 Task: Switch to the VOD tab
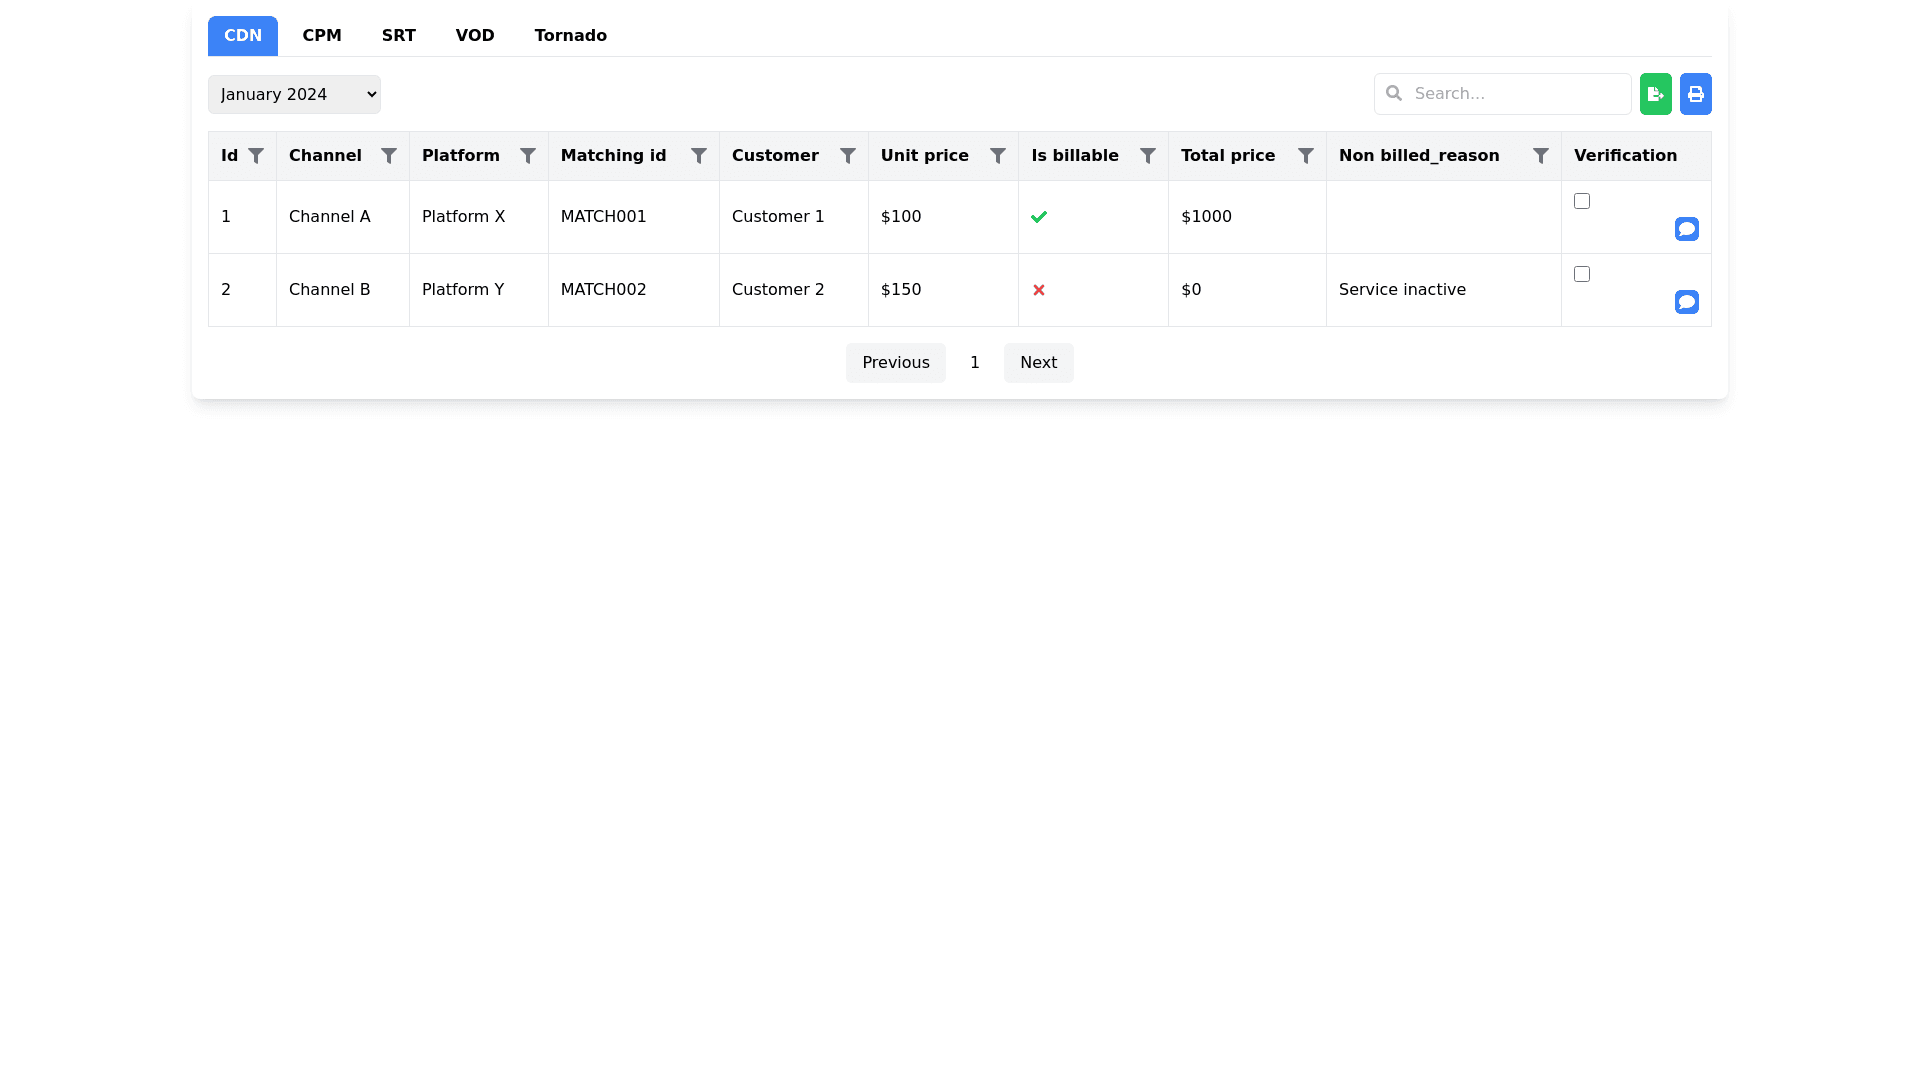[x=475, y=36]
